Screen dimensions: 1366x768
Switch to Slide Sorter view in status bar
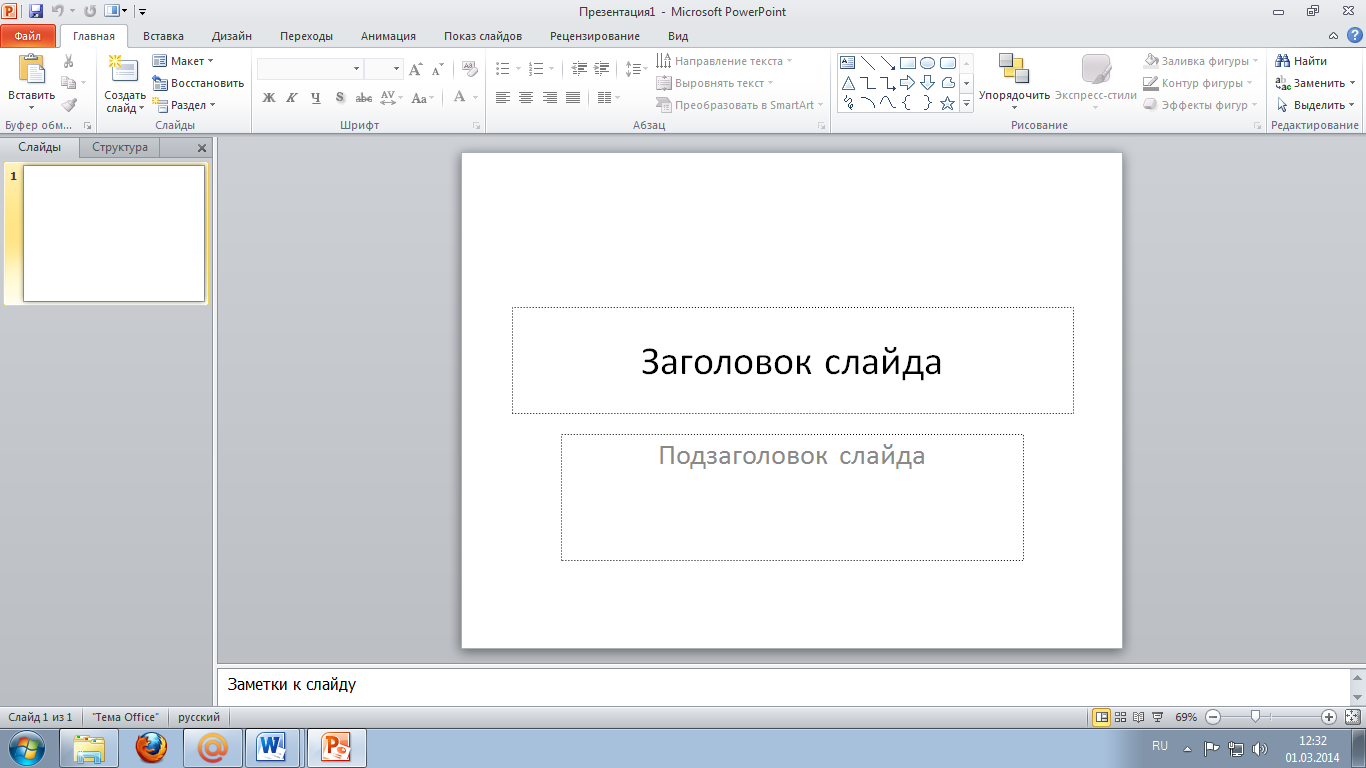[1121, 717]
